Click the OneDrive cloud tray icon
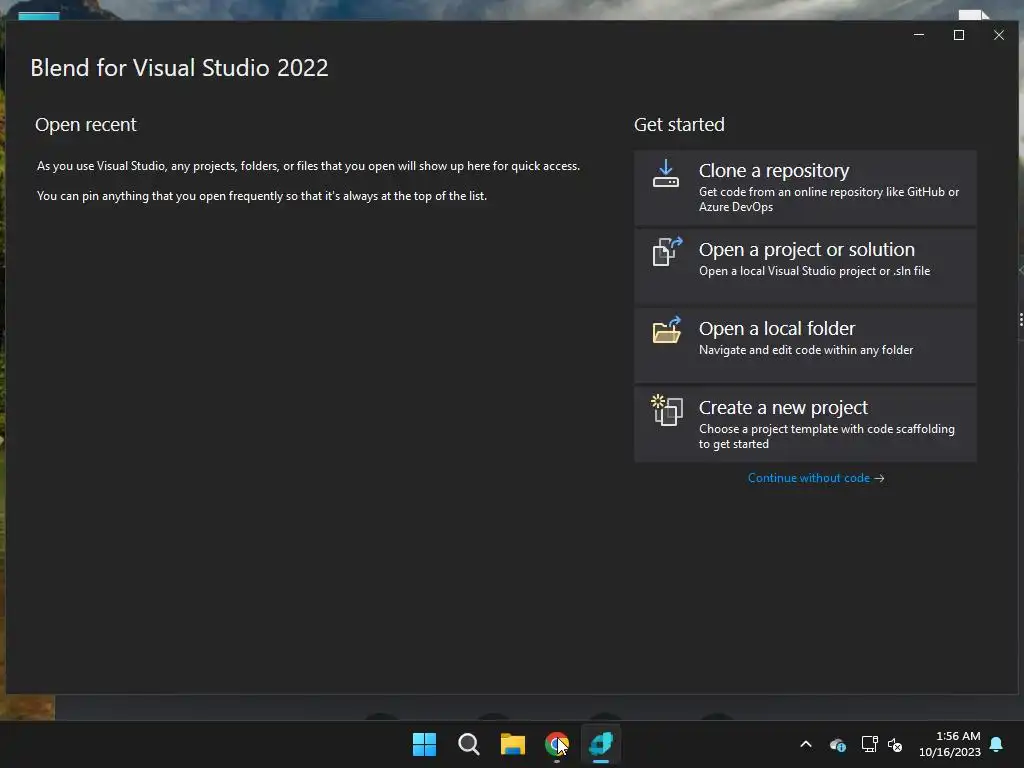 tap(837, 744)
